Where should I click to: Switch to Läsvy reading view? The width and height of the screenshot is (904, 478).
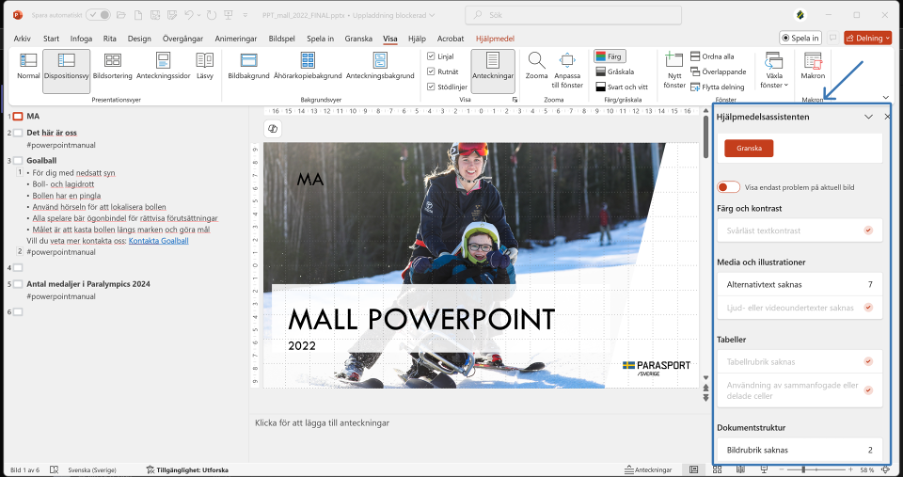click(205, 66)
